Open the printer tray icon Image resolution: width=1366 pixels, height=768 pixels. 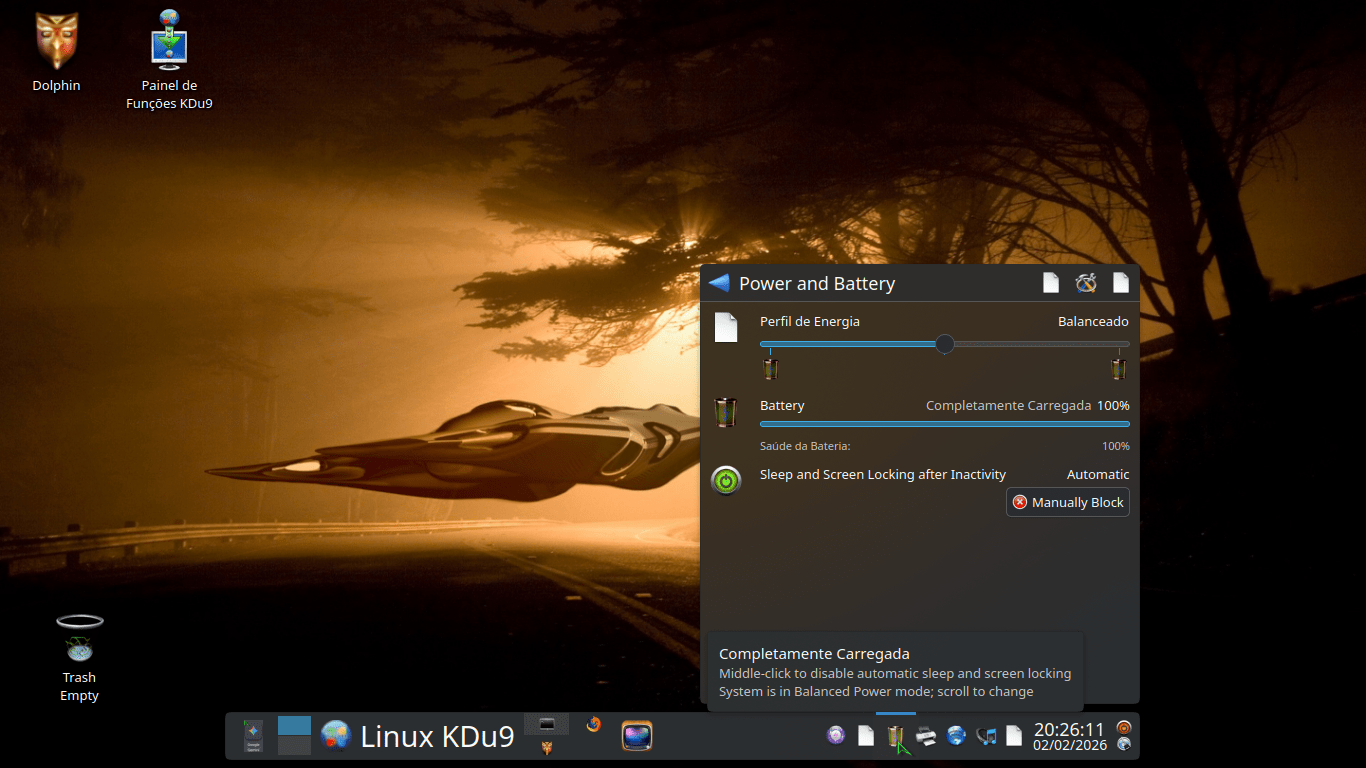(x=926, y=737)
